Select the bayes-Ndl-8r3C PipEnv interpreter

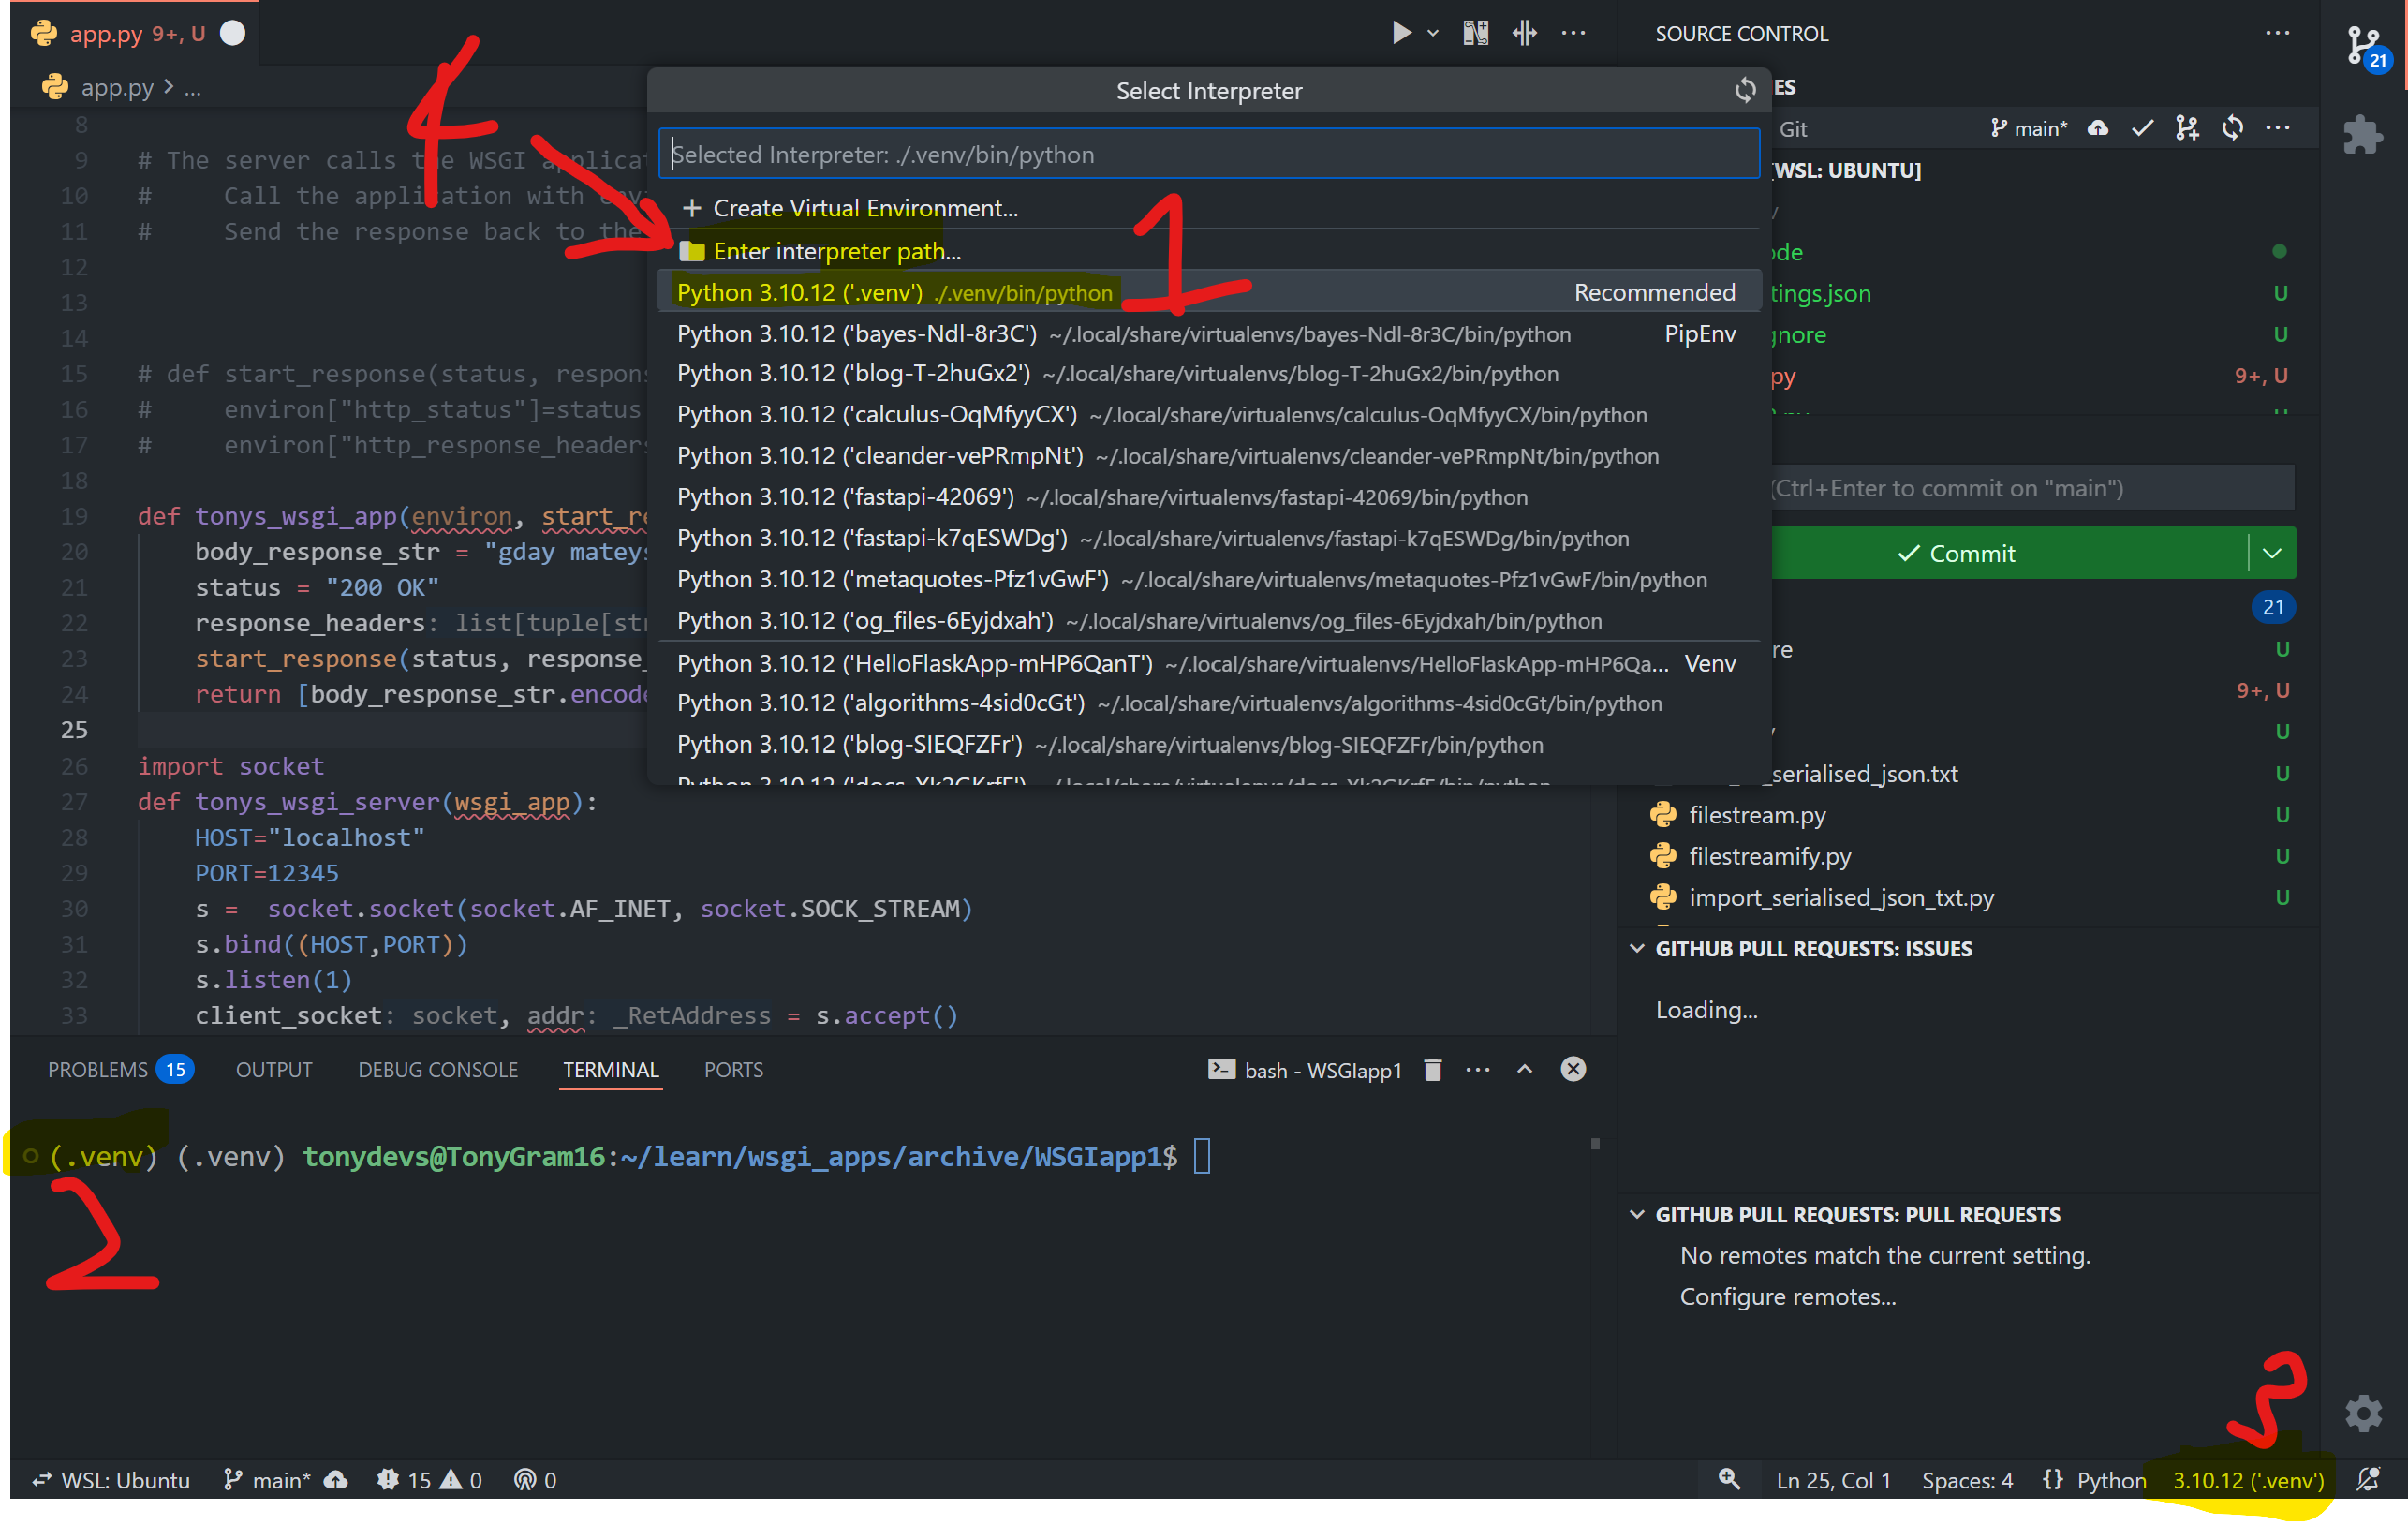(1208, 334)
